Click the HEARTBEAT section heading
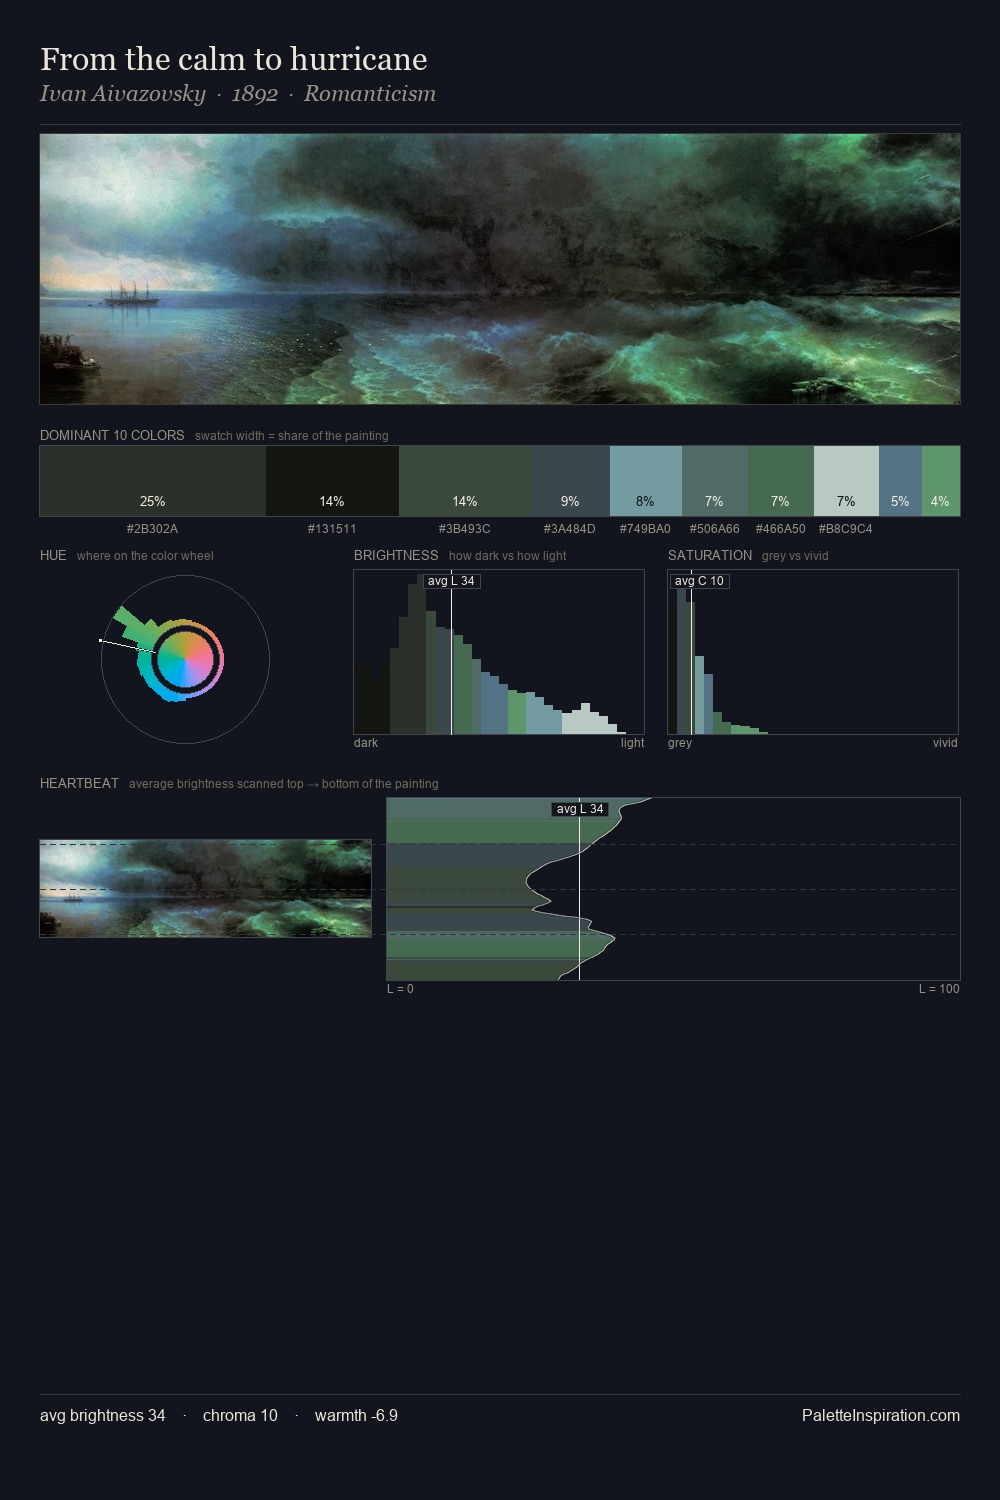 [x=79, y=784]
